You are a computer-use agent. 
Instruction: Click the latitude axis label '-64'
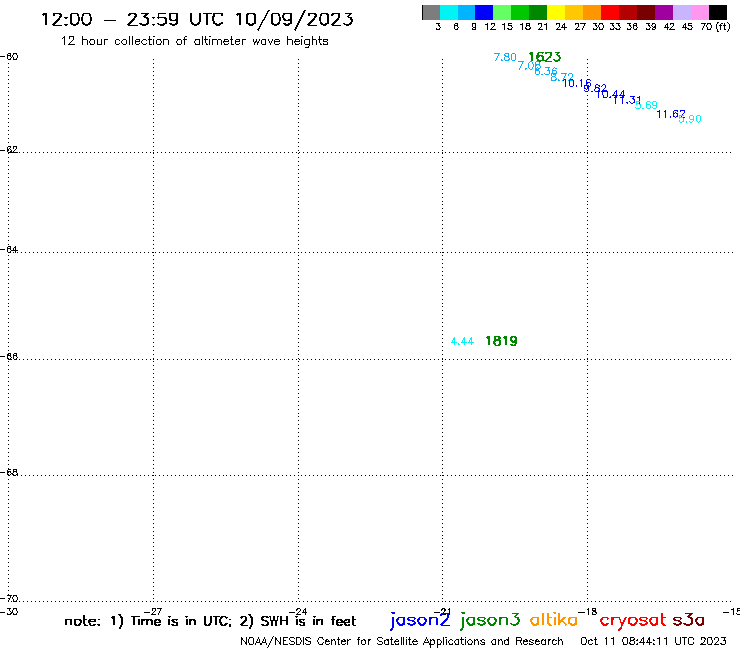(9, 249)
